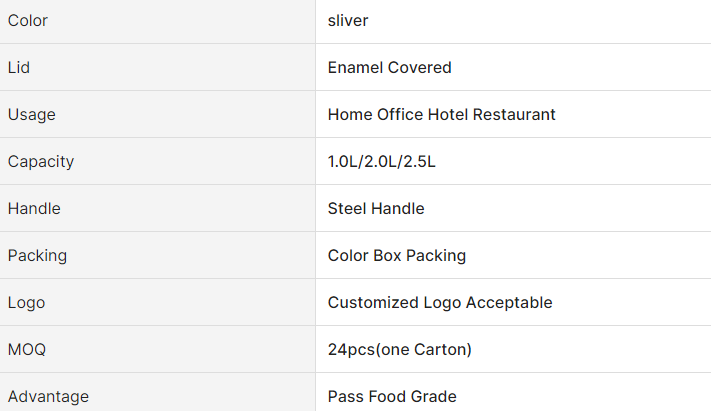Select the 'Customized Logo Acceptable' value

pos(439,303)
